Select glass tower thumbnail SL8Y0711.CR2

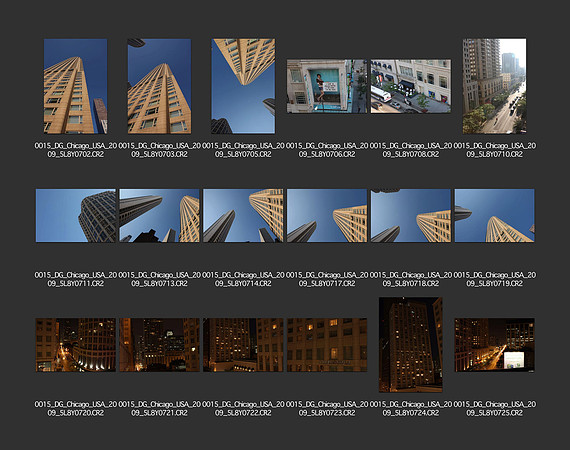(76, 216)
